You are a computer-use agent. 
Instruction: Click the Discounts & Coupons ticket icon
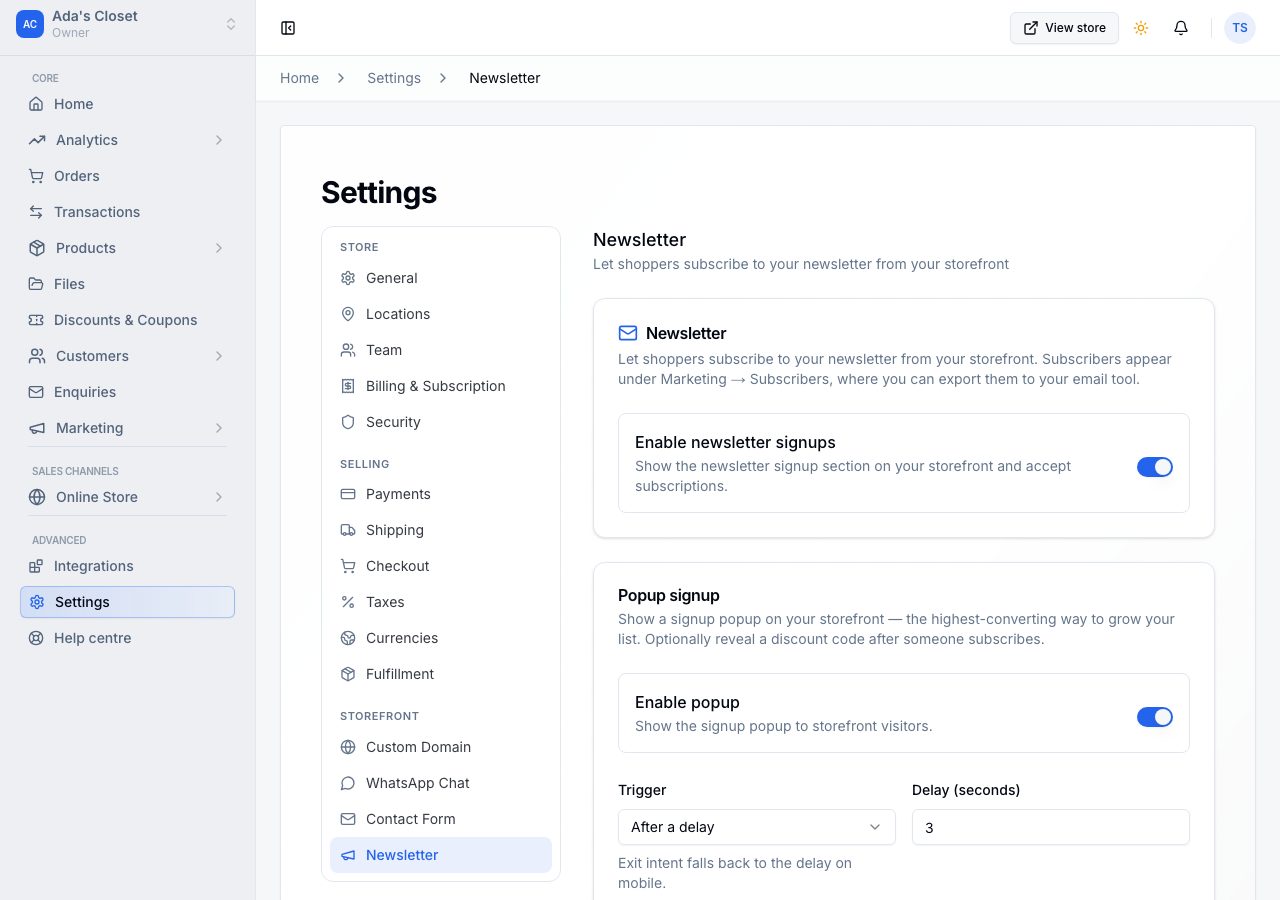pyautogui.click(x=36, y=320)
